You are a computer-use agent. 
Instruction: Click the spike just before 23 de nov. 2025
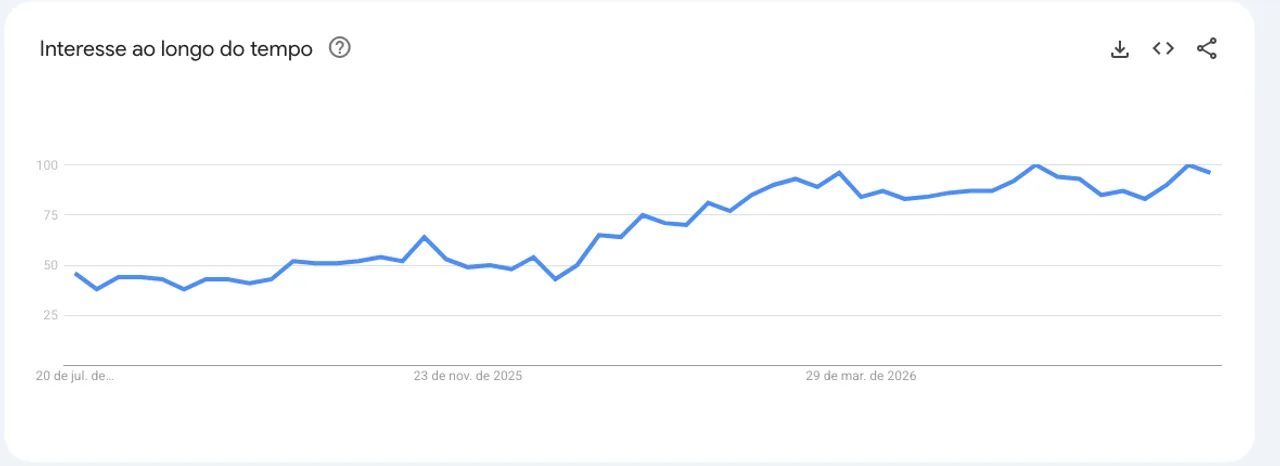(424, 237)
